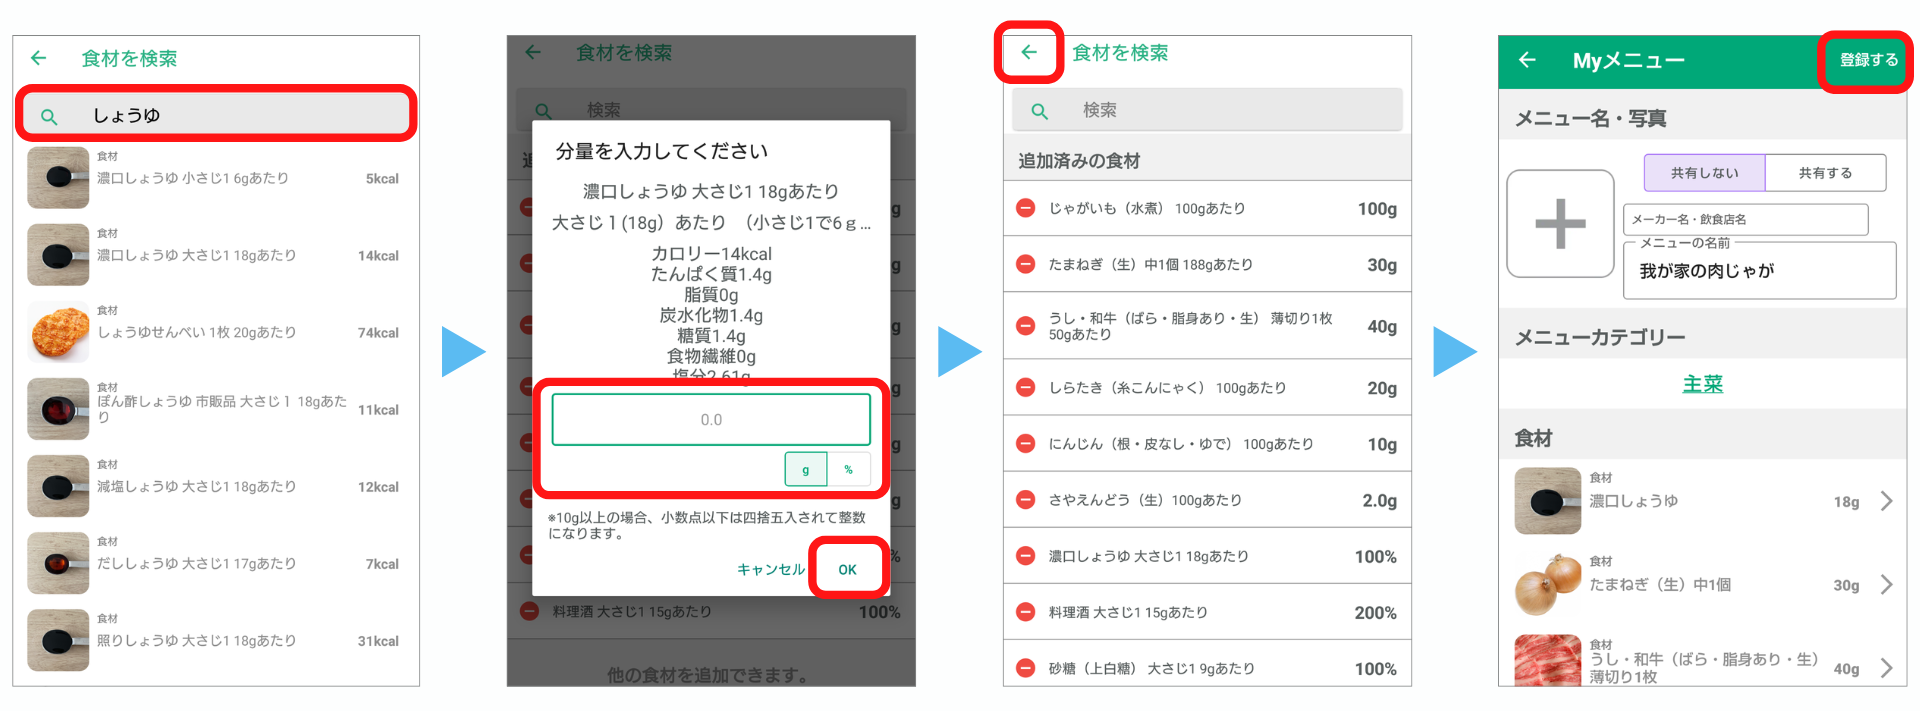Viewport: 1920px width, 711px height.
Task: Click thumbnail of ぽん酢しょうゆ spoon
Action: [x=58, y=409]
